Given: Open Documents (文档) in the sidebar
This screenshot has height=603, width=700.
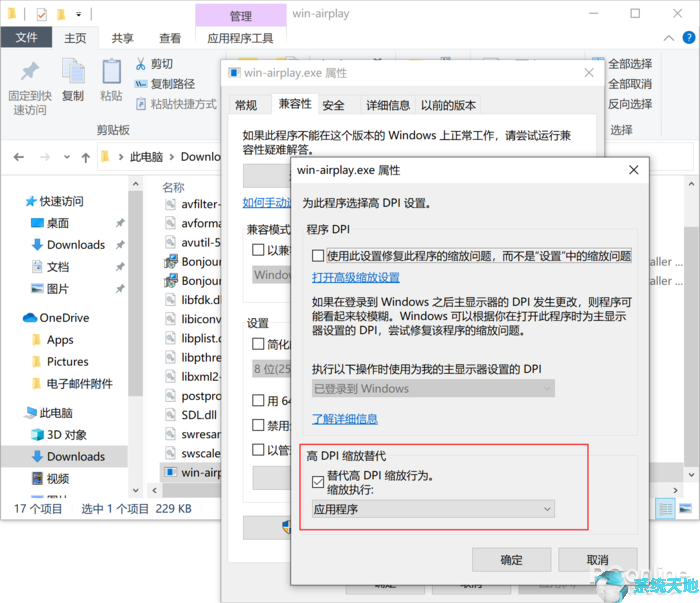Looking at the screenshot, I should click(50, 267).
